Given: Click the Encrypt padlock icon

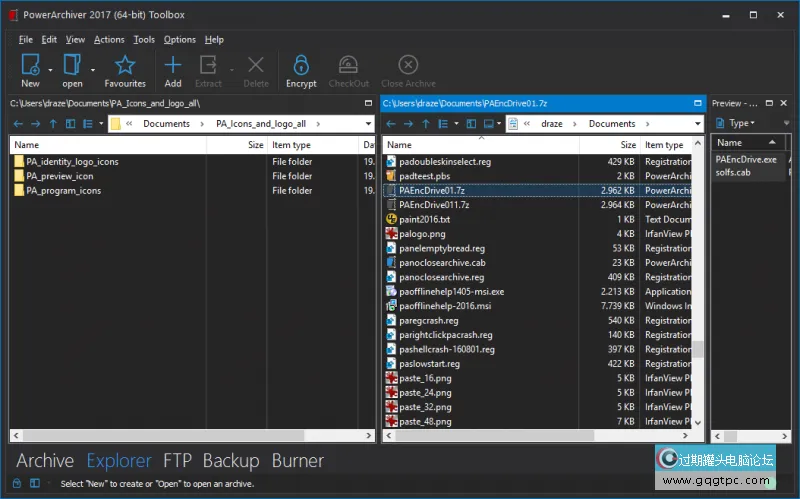Looking at the screenshot, I should coord(300,66).
